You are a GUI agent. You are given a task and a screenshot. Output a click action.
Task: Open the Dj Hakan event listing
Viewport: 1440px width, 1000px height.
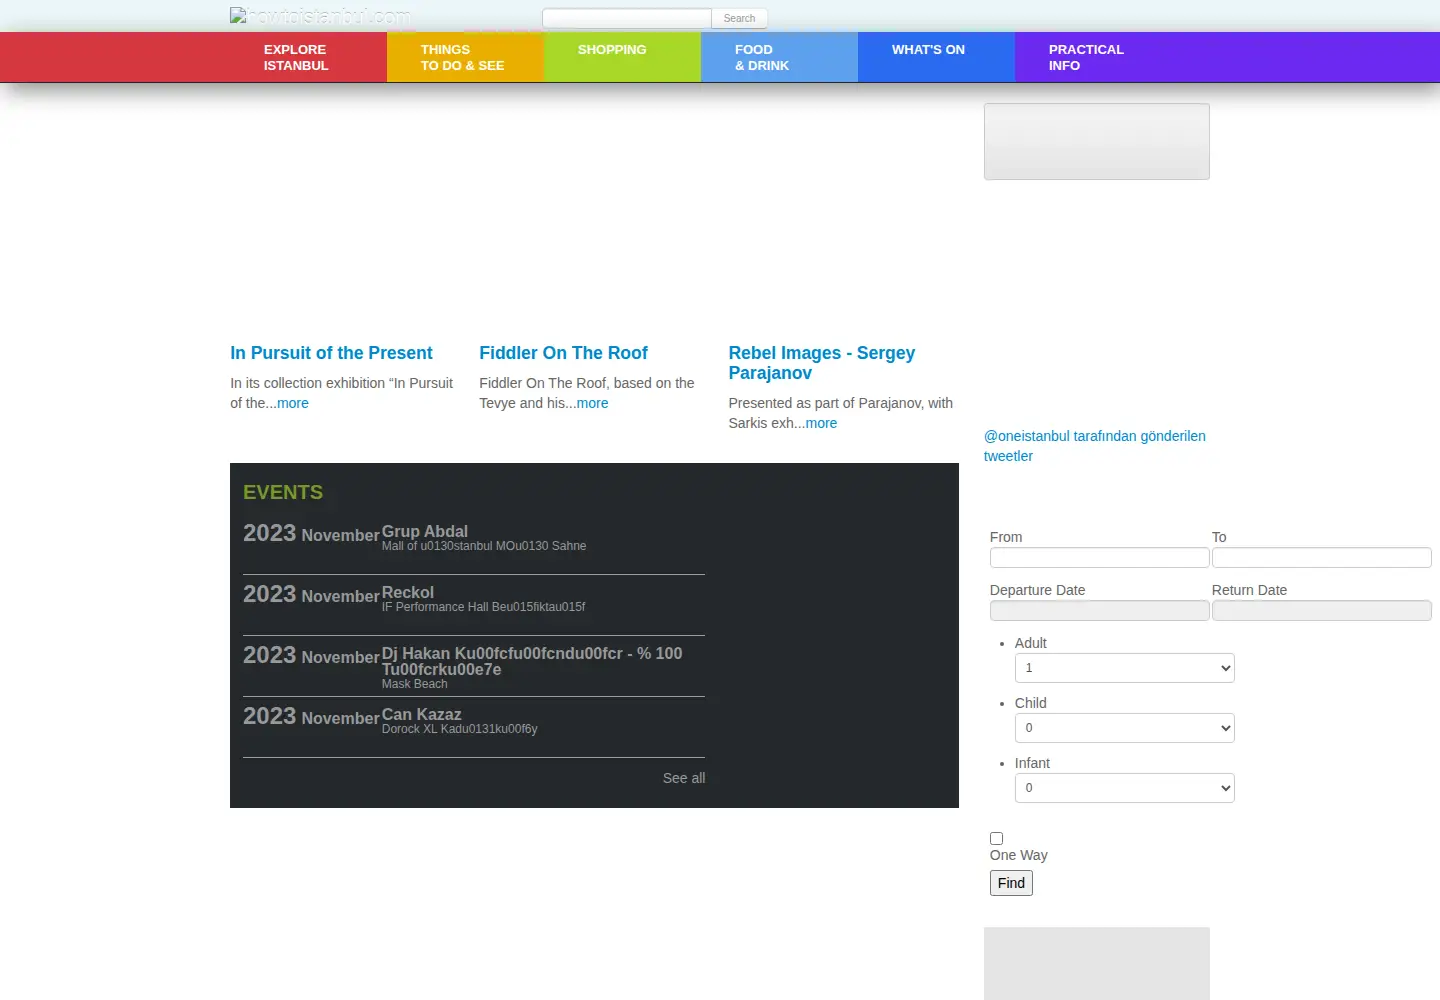coord(532,661)
